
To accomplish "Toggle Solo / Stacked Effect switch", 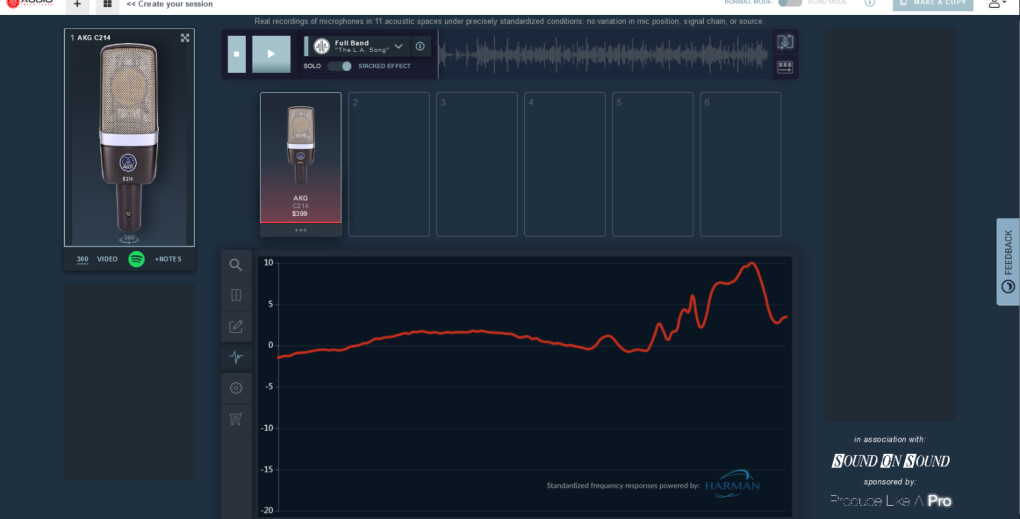I will (340, 66).
